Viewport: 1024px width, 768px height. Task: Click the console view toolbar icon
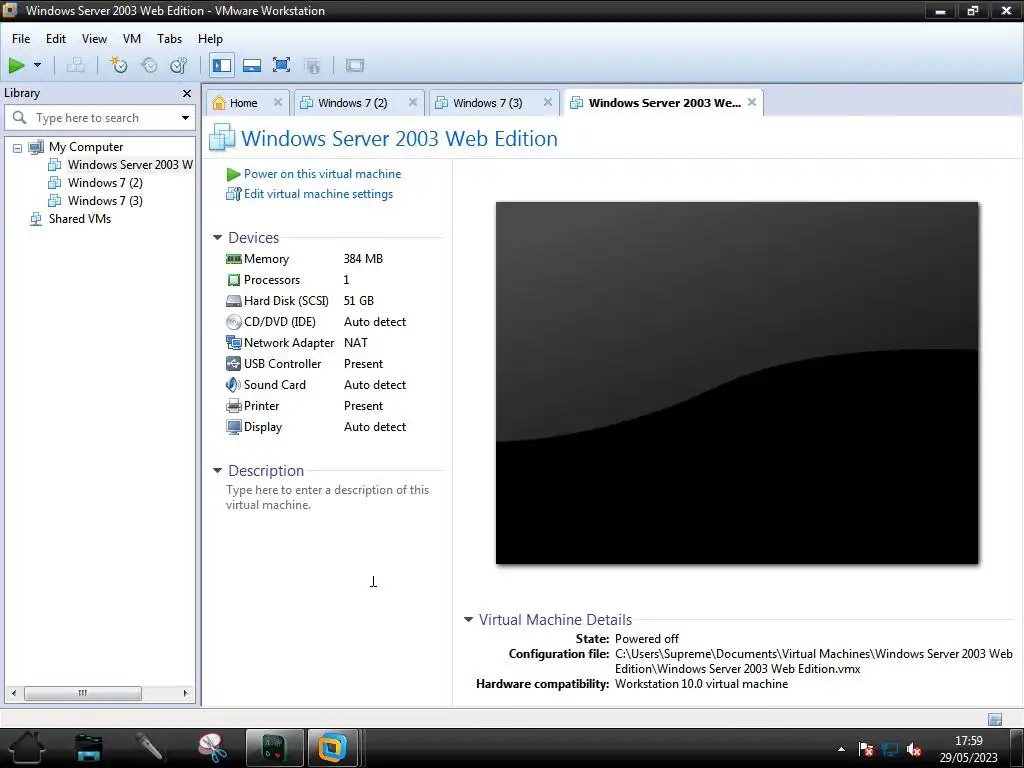355,65
